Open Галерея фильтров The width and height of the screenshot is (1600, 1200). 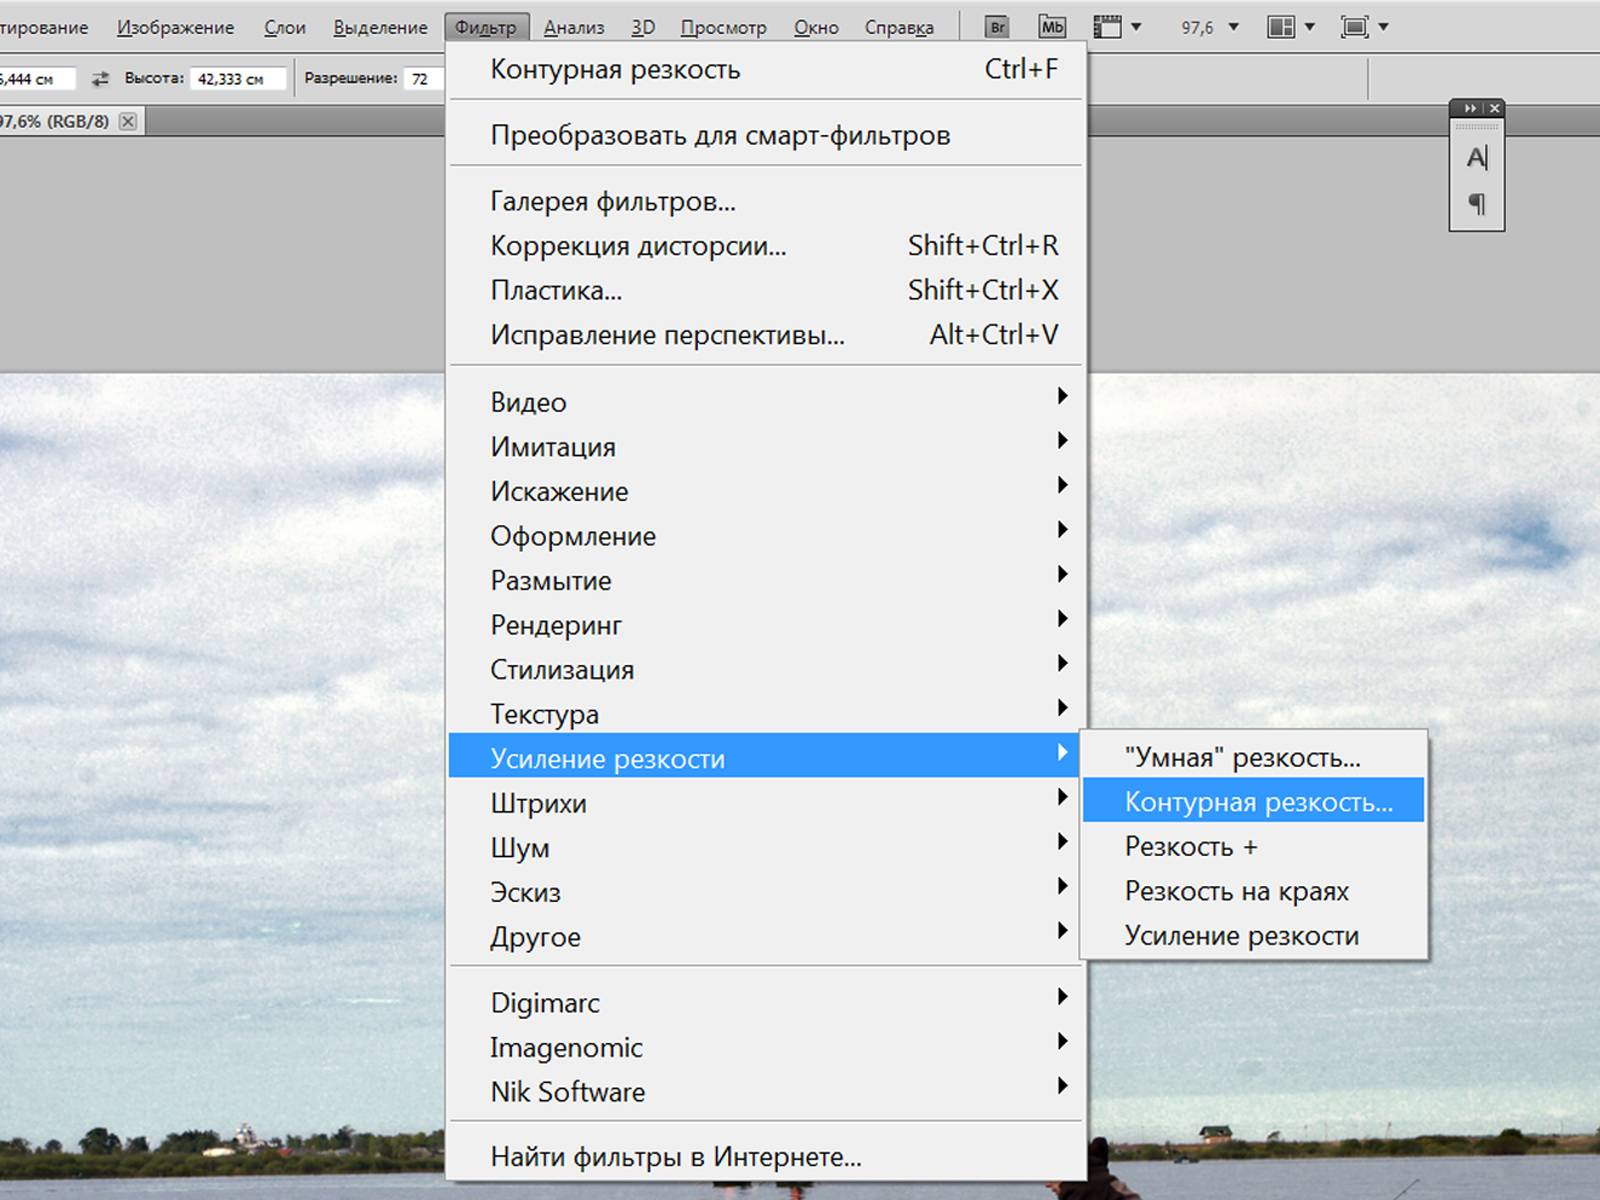766,201
